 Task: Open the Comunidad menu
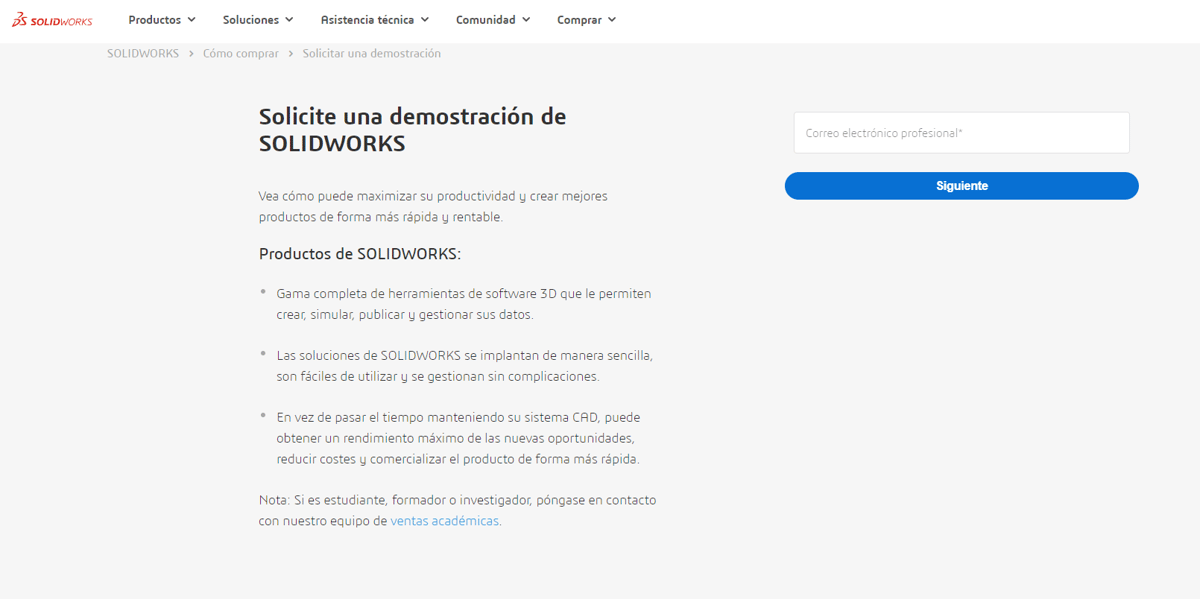[x=493, y=20]
